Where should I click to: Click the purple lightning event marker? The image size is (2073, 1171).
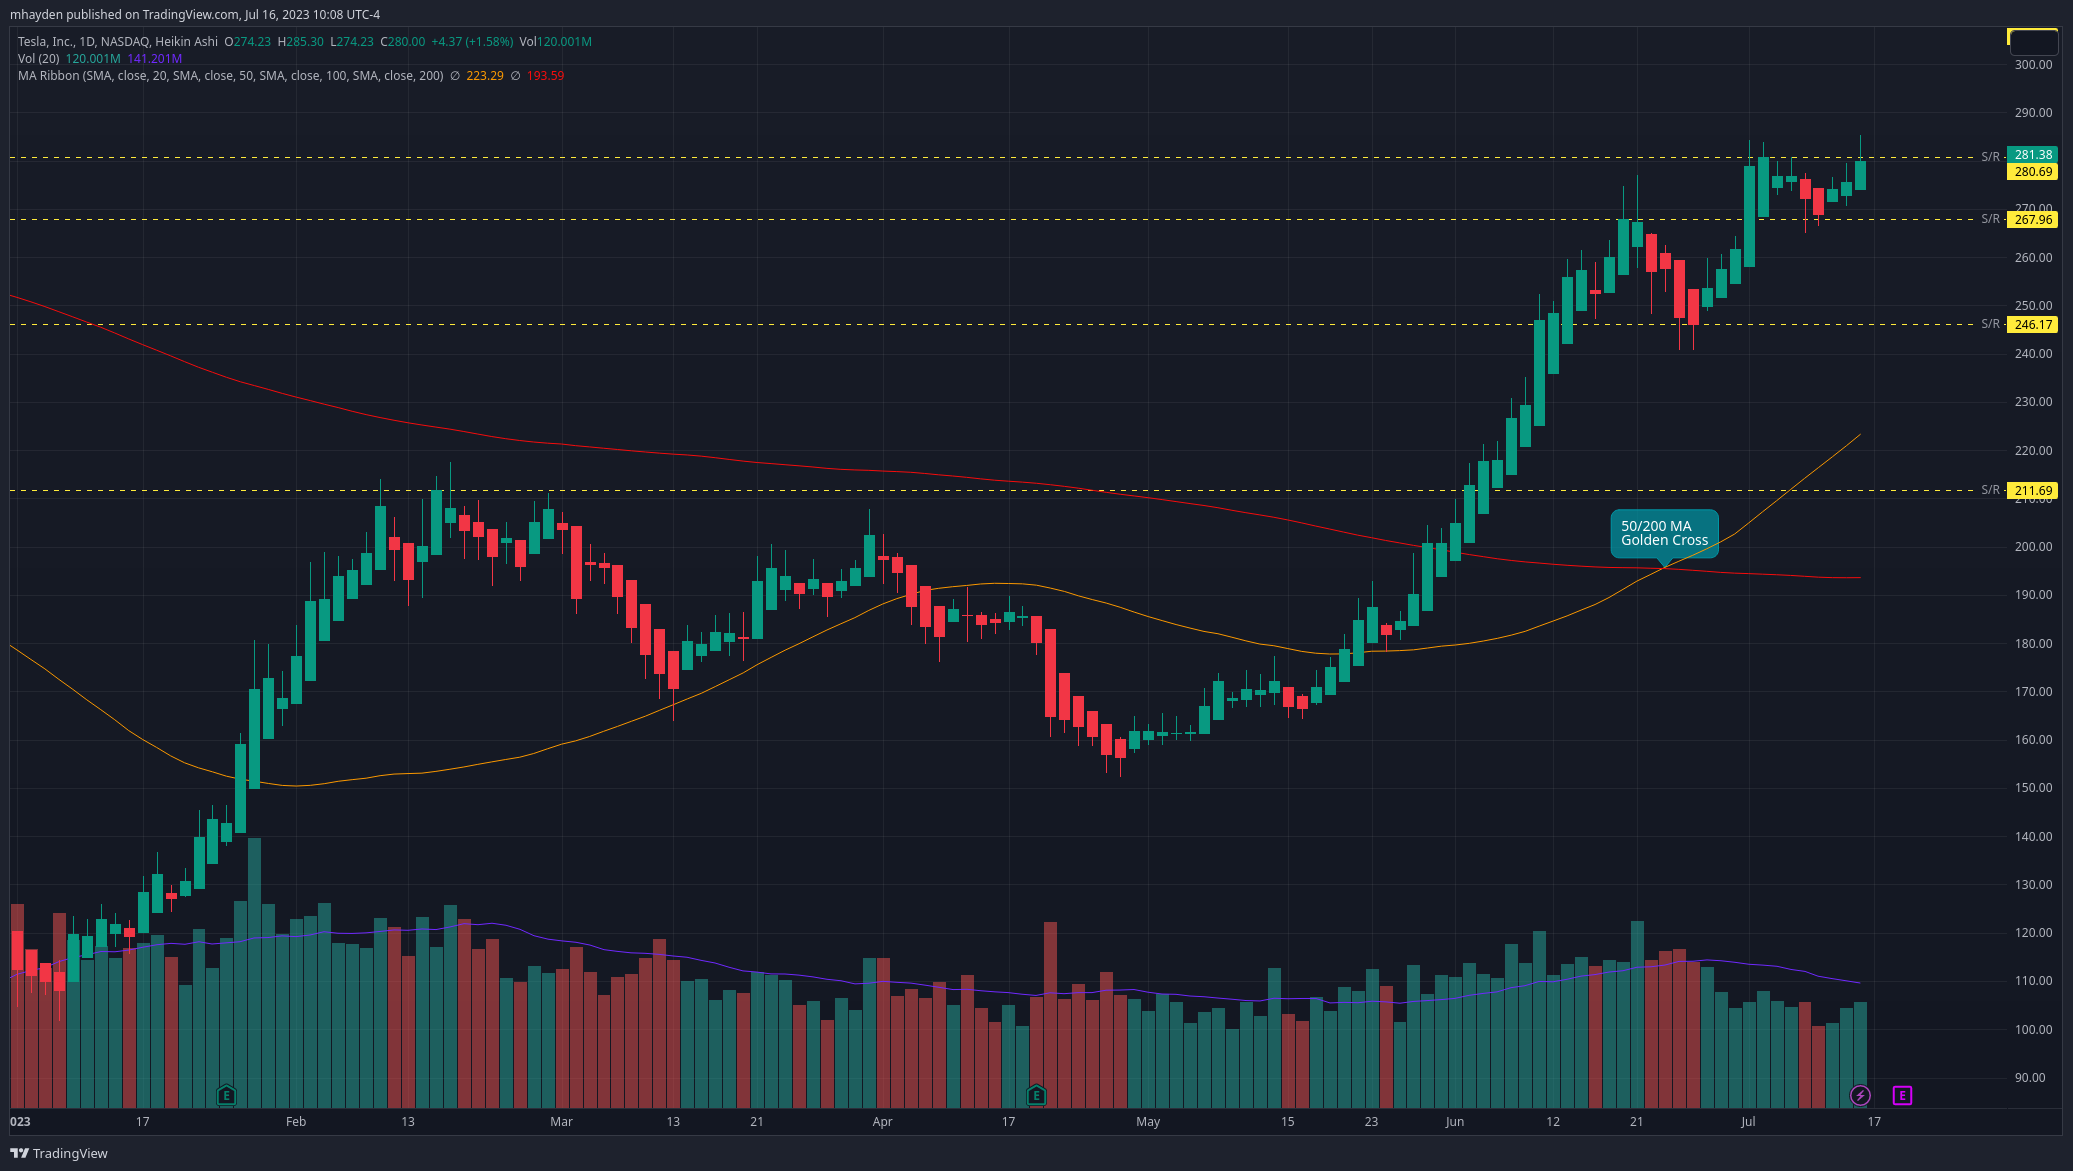[x=1860, y=1095]
